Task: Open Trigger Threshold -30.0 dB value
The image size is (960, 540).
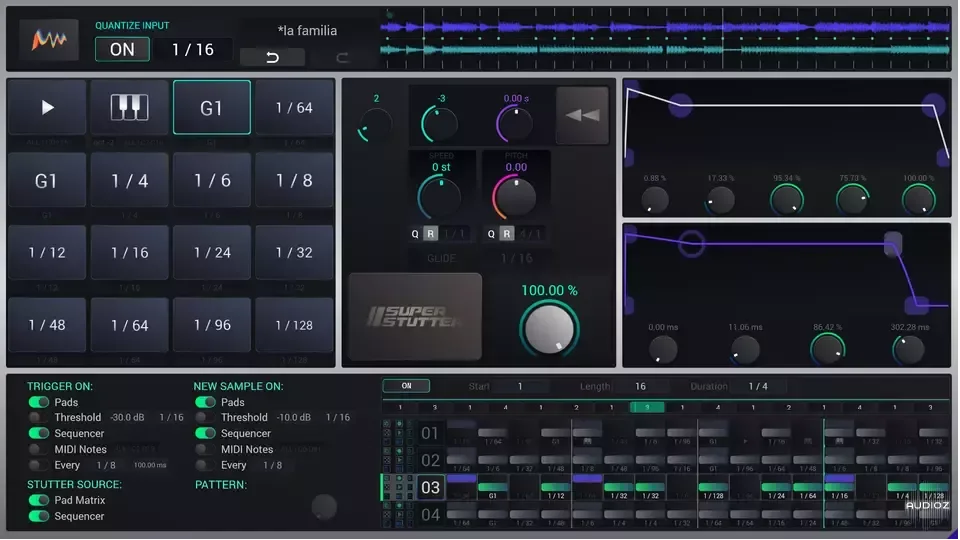Action: point(127,418)
